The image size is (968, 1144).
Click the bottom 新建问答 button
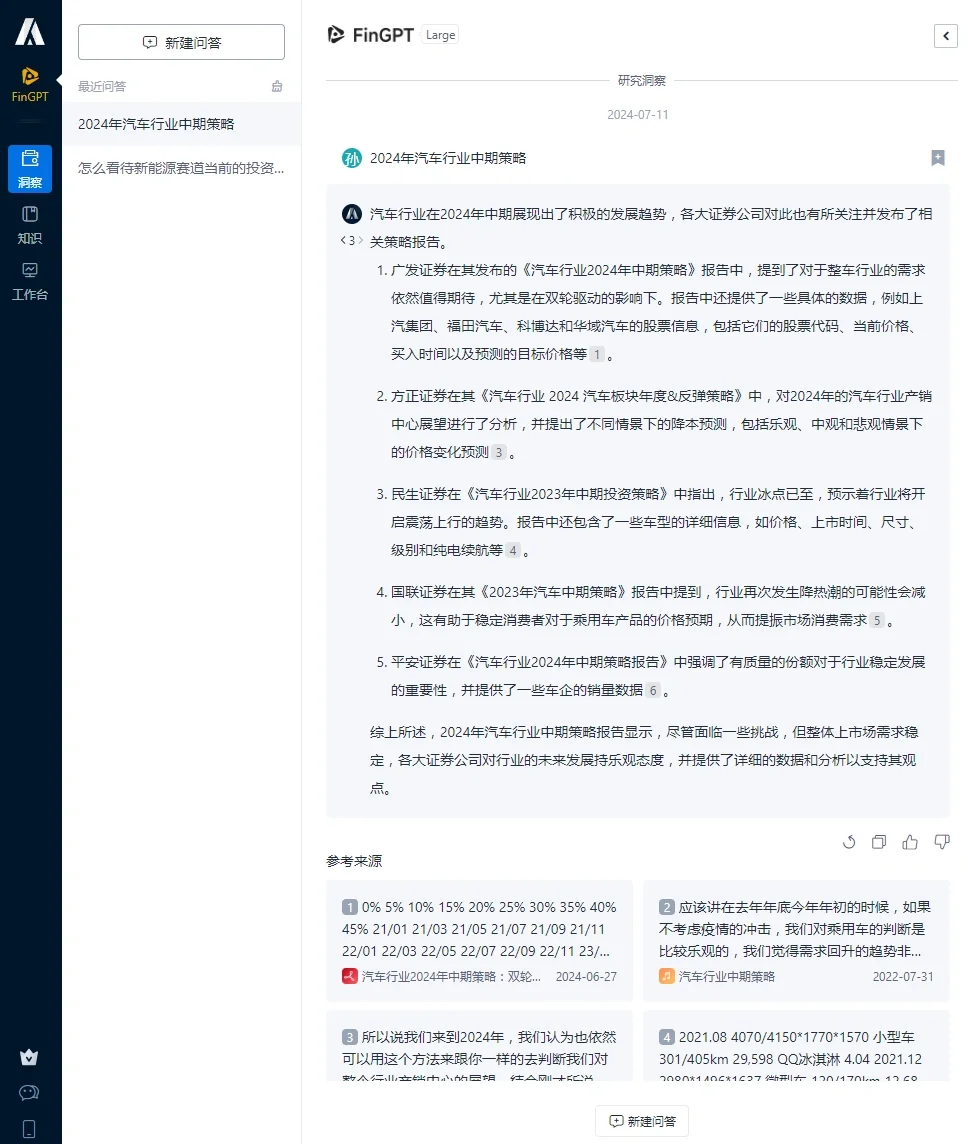point(642,1121)
